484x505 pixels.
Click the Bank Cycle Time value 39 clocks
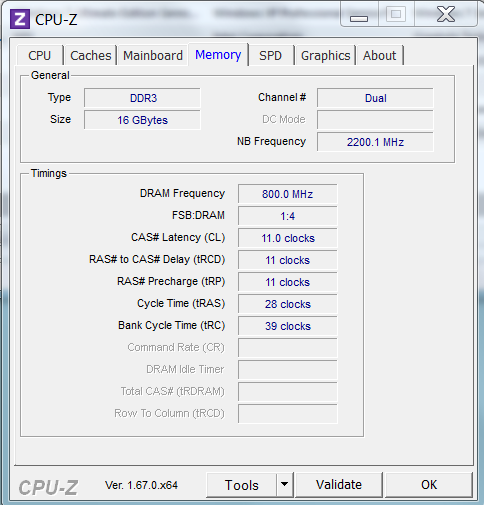tap(288, 326)
